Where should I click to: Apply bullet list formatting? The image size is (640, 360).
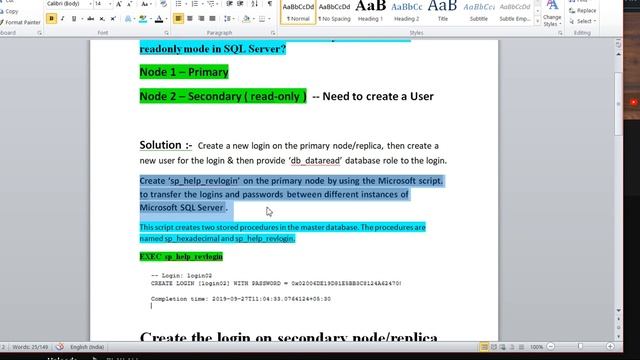(178, 4)
